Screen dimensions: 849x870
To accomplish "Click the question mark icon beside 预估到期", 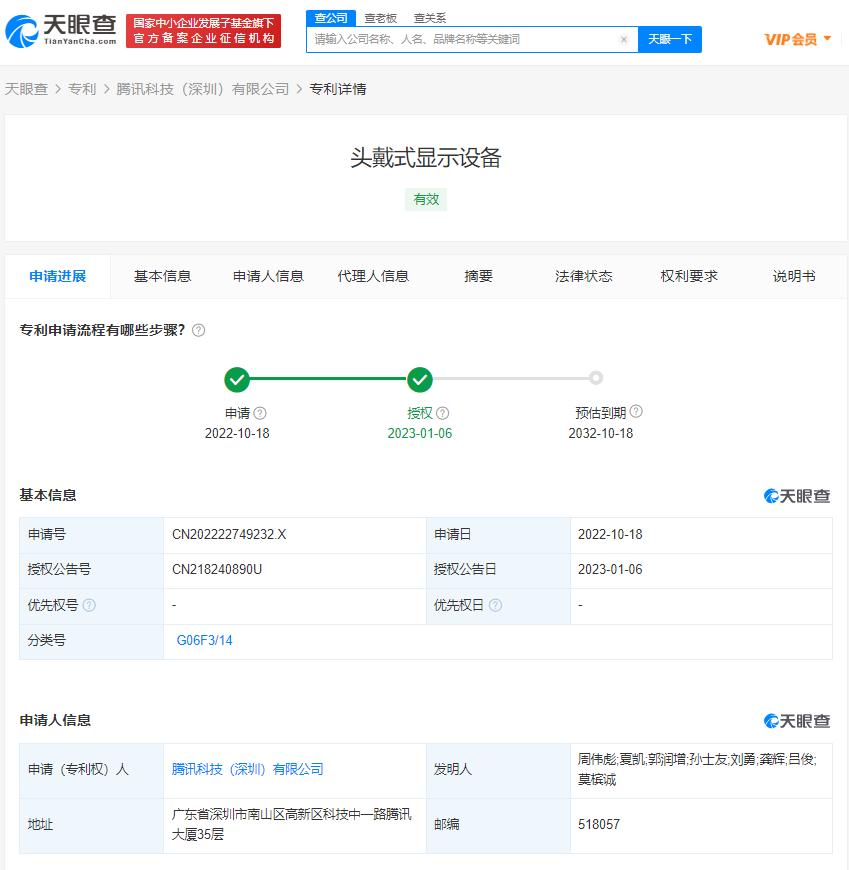I will [x=637, y=411].
